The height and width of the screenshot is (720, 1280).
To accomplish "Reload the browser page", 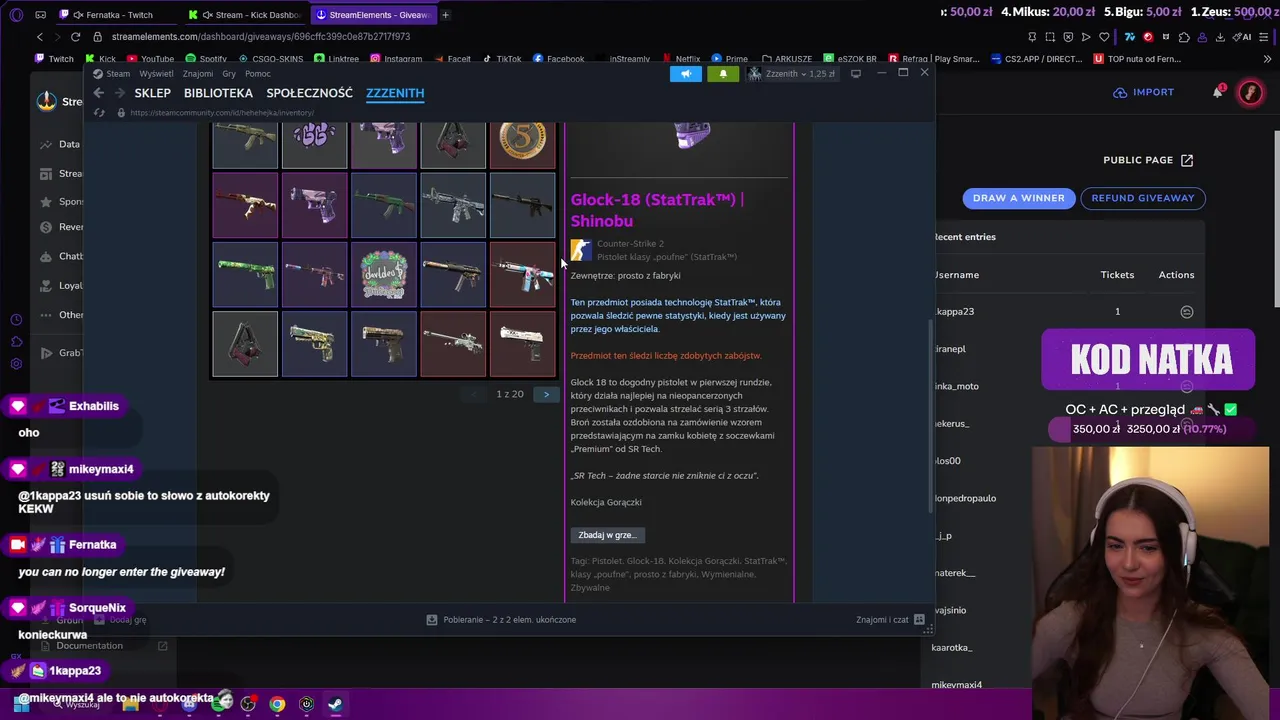I will [75, 37].
